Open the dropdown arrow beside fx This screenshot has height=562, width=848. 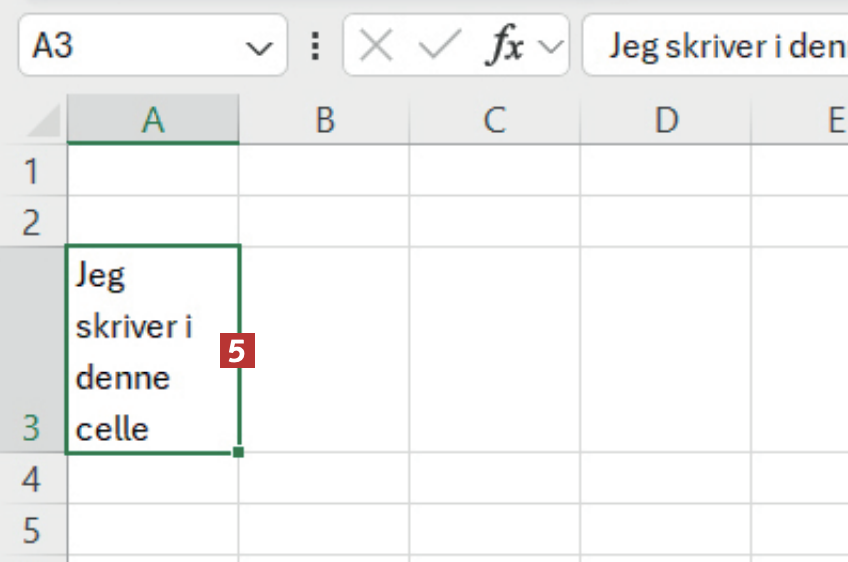pyautogui.click(x=549, y=46)
